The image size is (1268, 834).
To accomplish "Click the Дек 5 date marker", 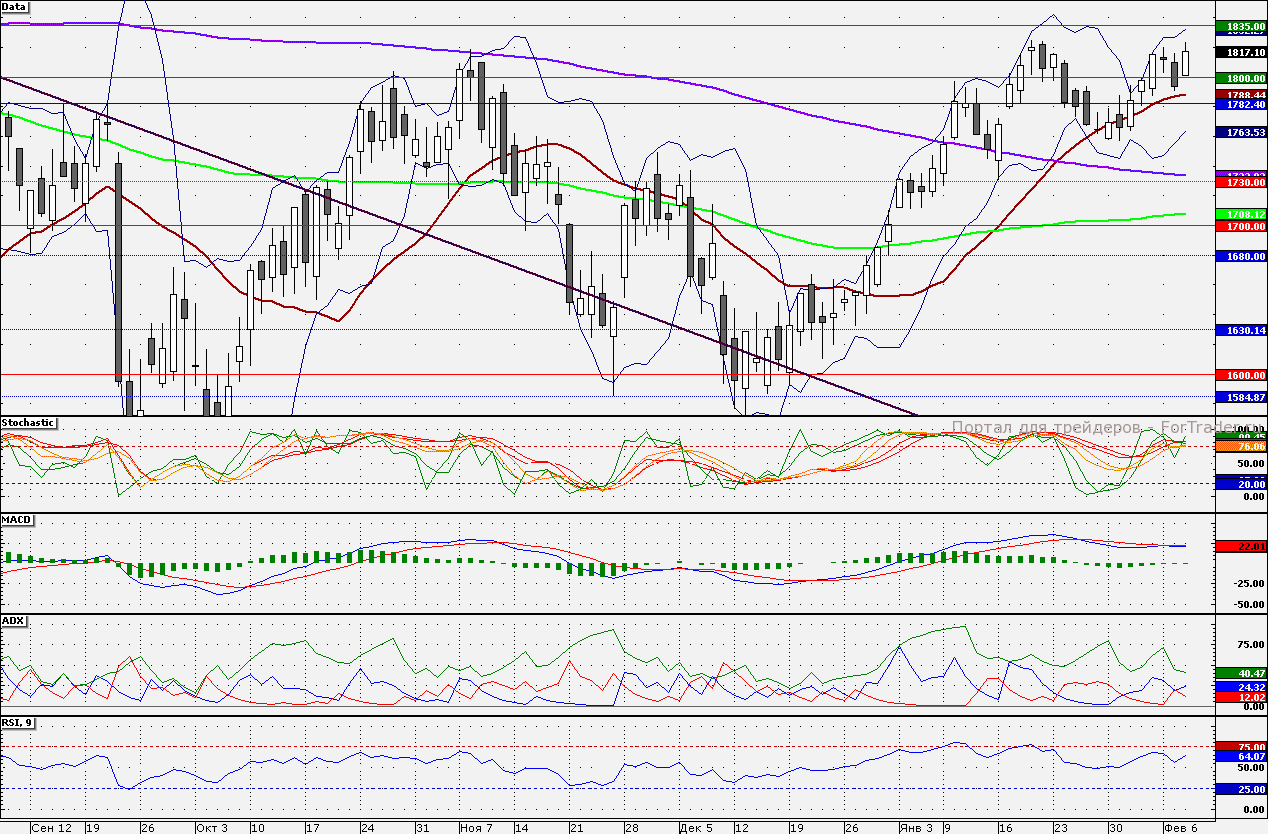I will point(695,828).
